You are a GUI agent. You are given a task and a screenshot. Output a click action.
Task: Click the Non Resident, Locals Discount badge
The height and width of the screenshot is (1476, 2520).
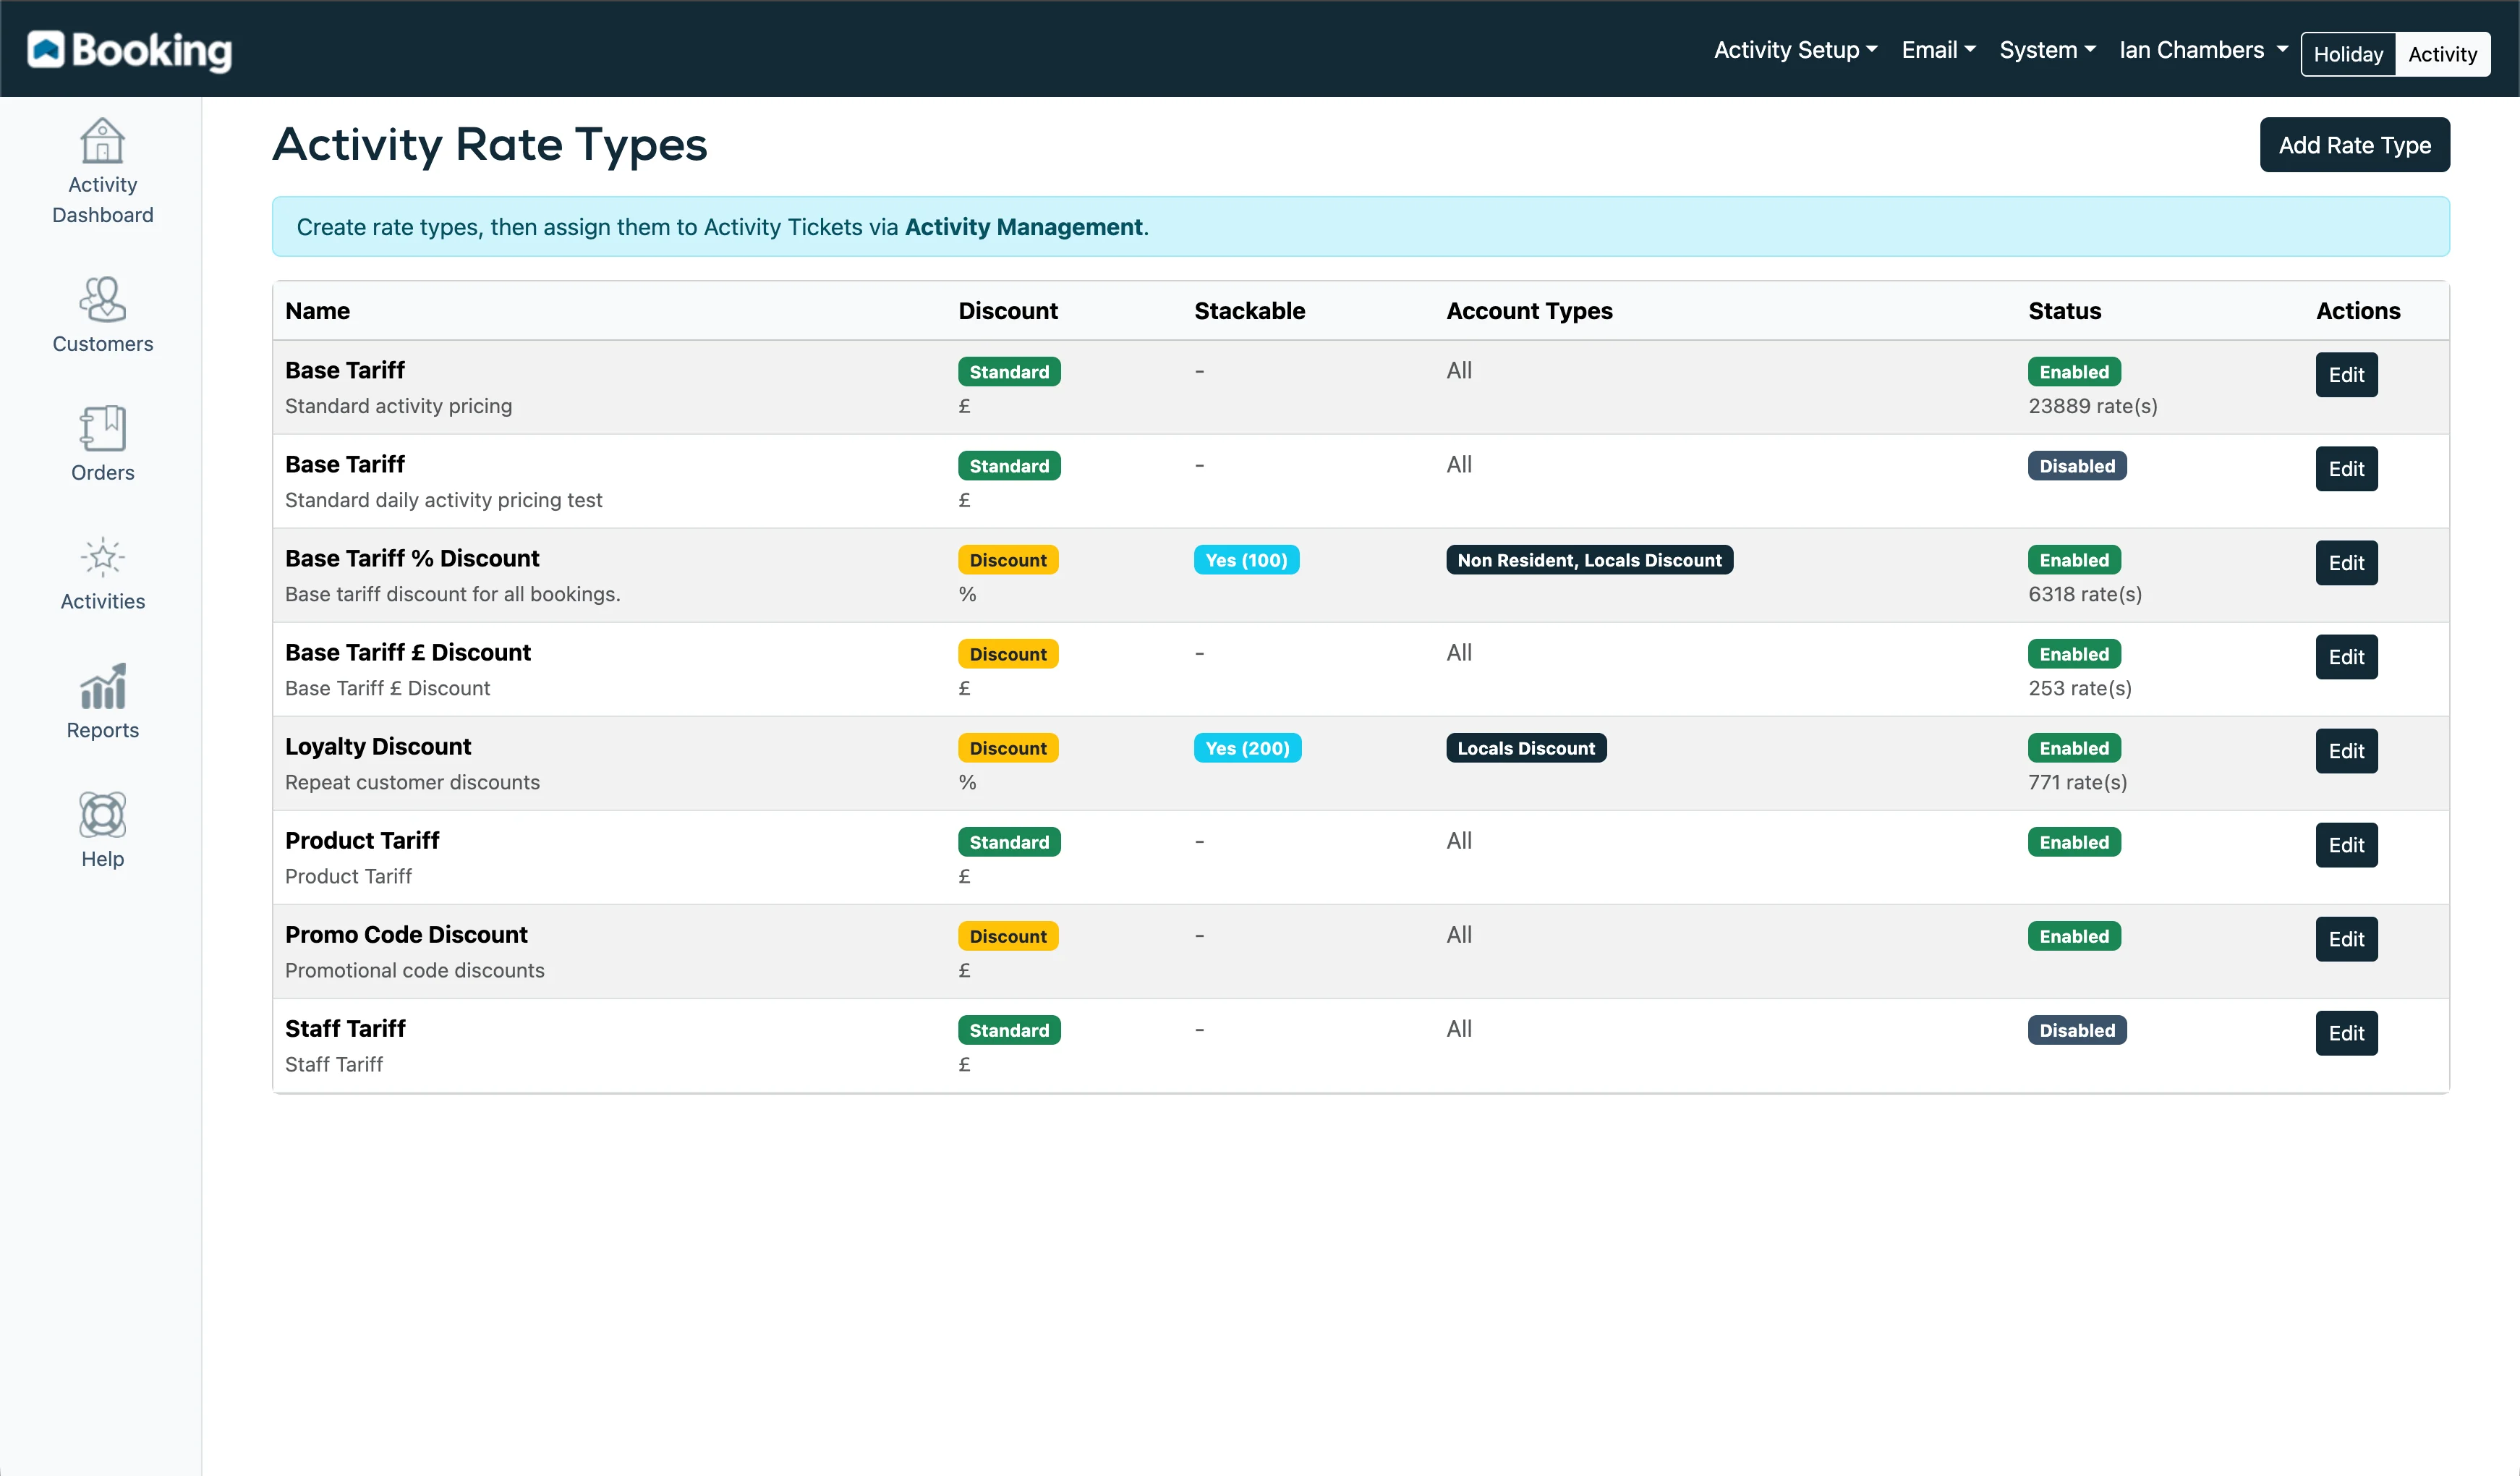coord(1589,560)
